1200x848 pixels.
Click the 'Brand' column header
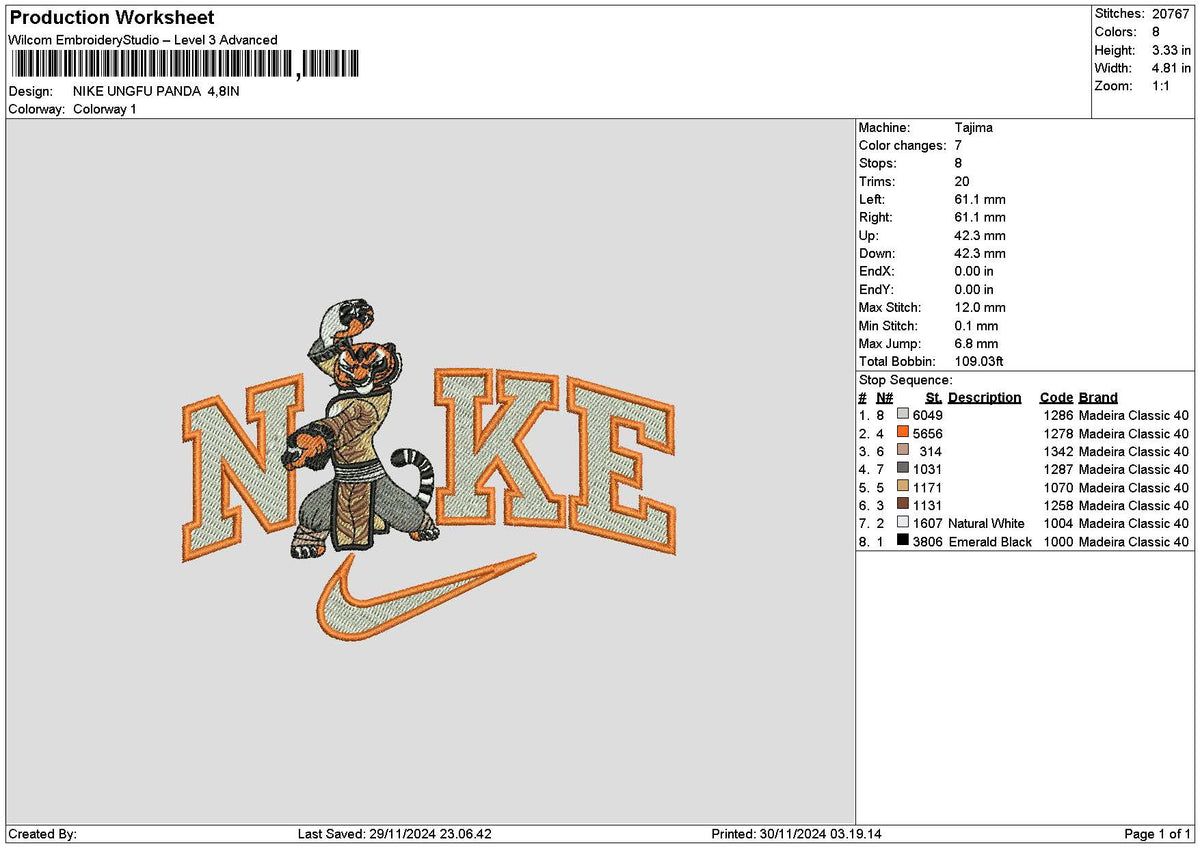coord(1098,398)
